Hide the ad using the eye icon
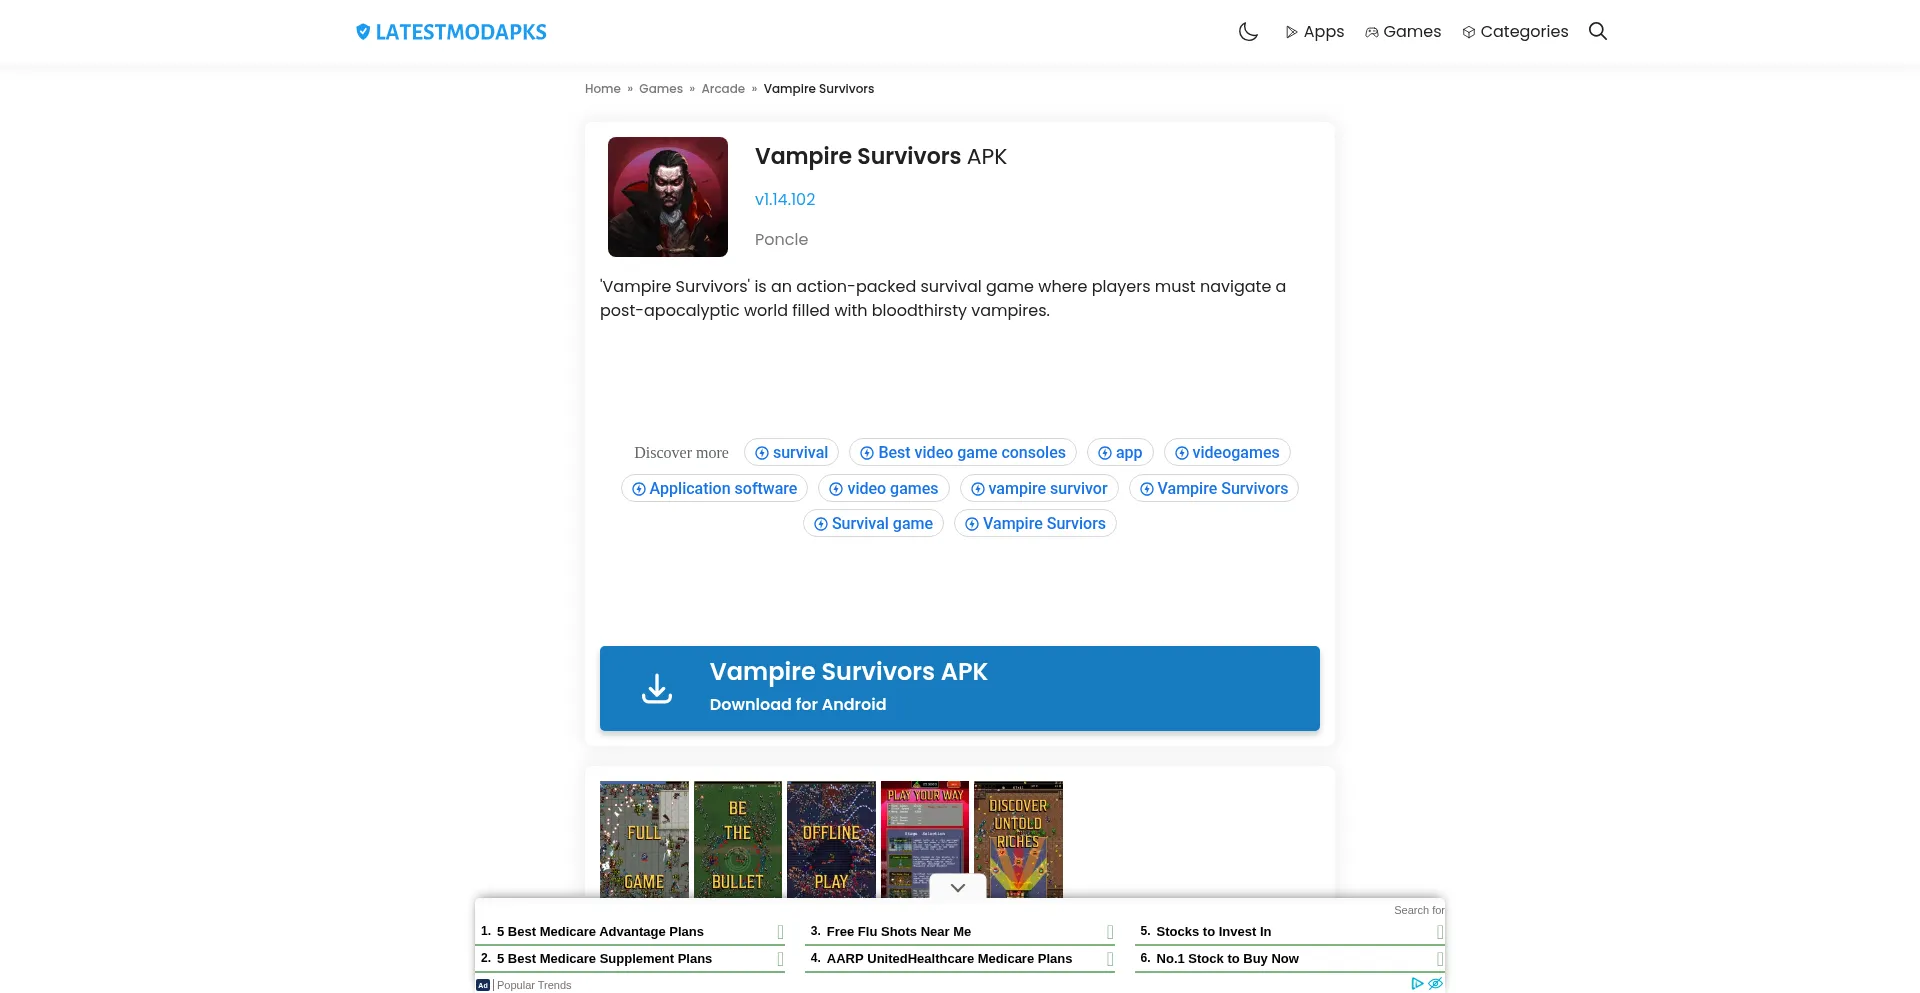The image size is (1920, 993). click(x=1436, y=984)
